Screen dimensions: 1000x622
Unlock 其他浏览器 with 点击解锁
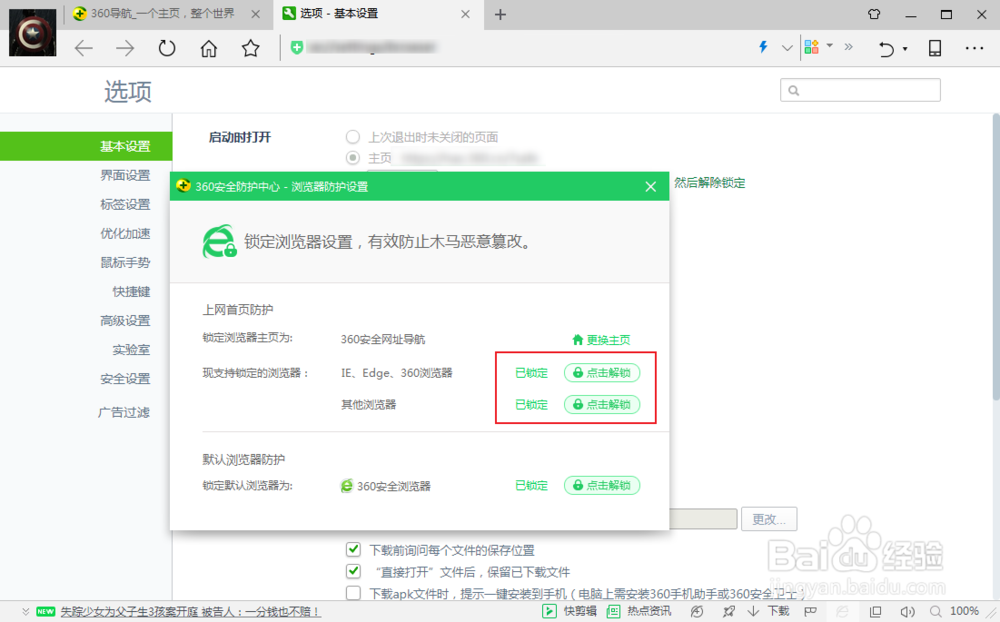click(602, 404)
